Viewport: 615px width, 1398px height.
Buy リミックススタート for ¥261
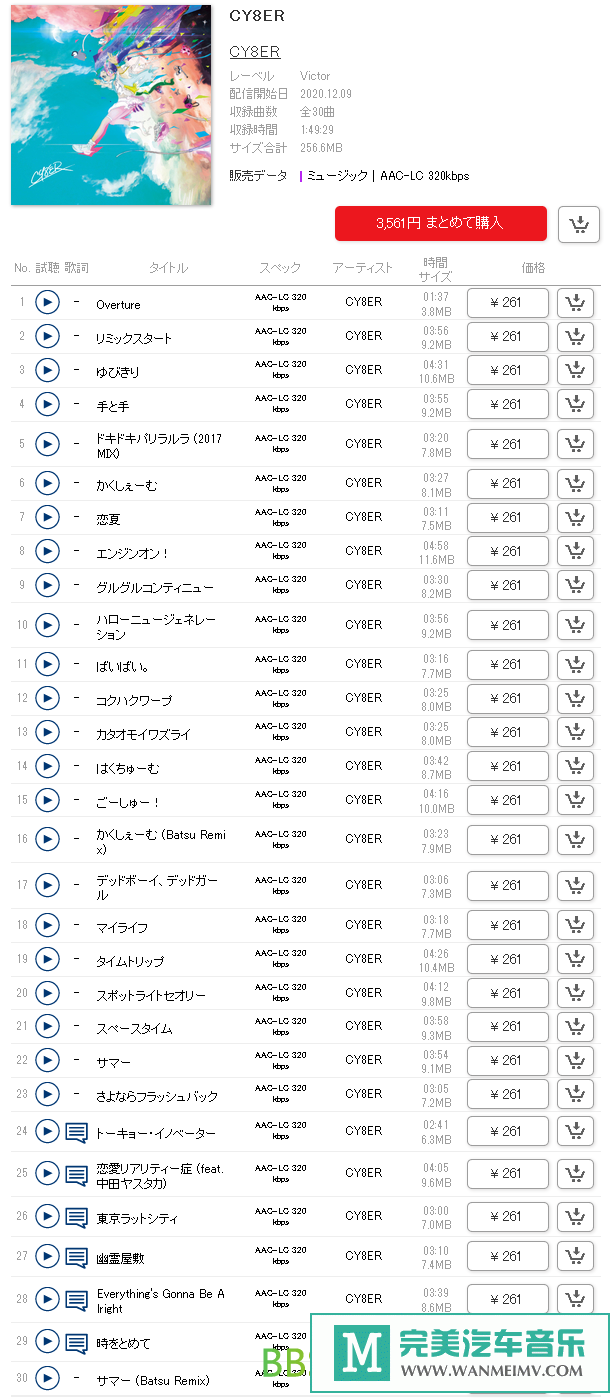508,337
